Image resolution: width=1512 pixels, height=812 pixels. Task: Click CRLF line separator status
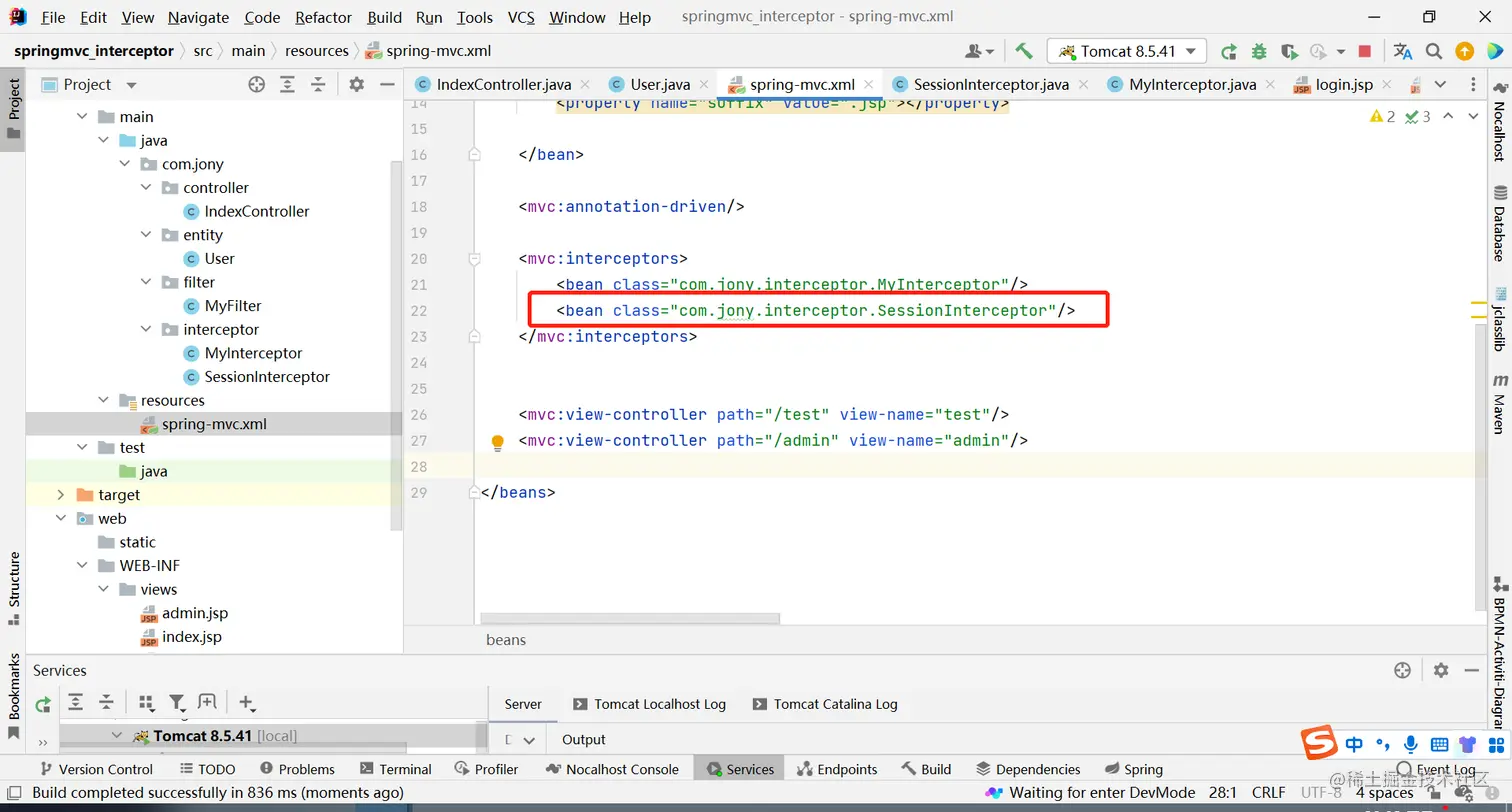(1268, 793)
